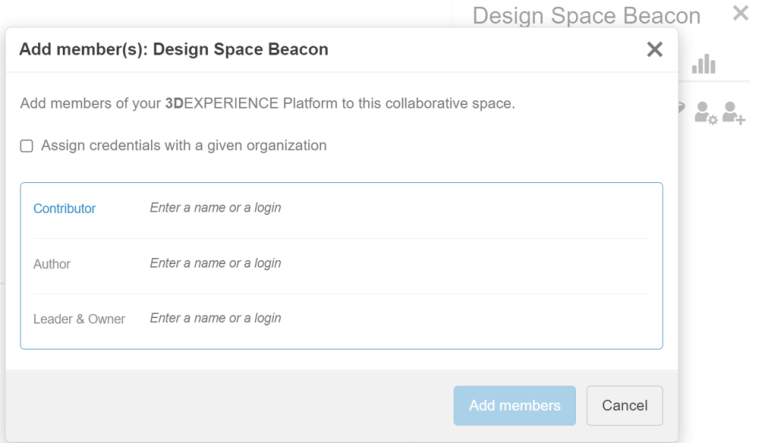The image size is (768, 443).
Task: Select the dialog title 'Add member(s): Design Space Beacon'
Action: tap(174, 49)
